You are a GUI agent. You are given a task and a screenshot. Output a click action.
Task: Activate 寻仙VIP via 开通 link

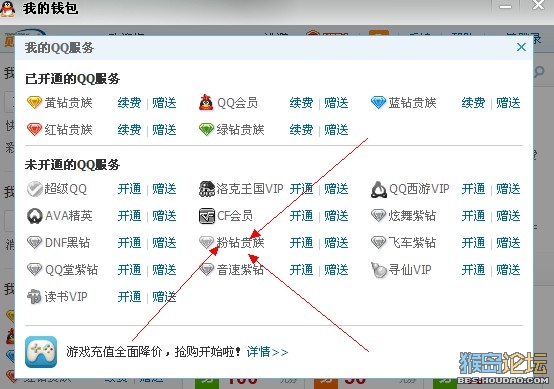pos(473,270)
